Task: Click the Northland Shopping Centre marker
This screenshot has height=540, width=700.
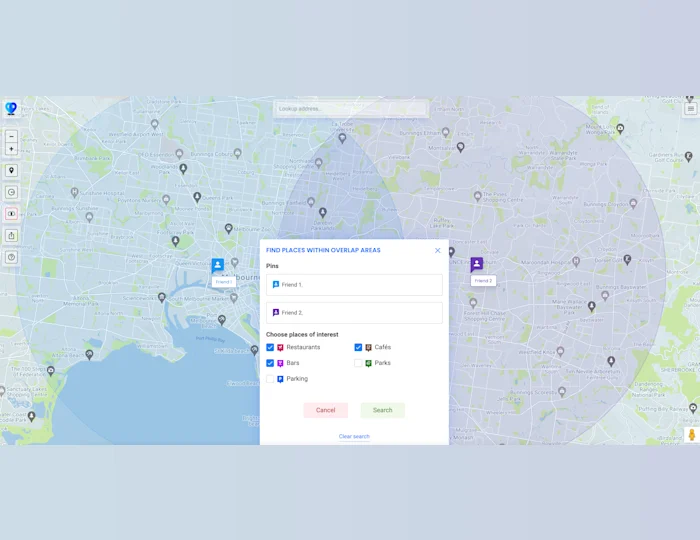Action: pyautogui.click(x=318, y=163)
